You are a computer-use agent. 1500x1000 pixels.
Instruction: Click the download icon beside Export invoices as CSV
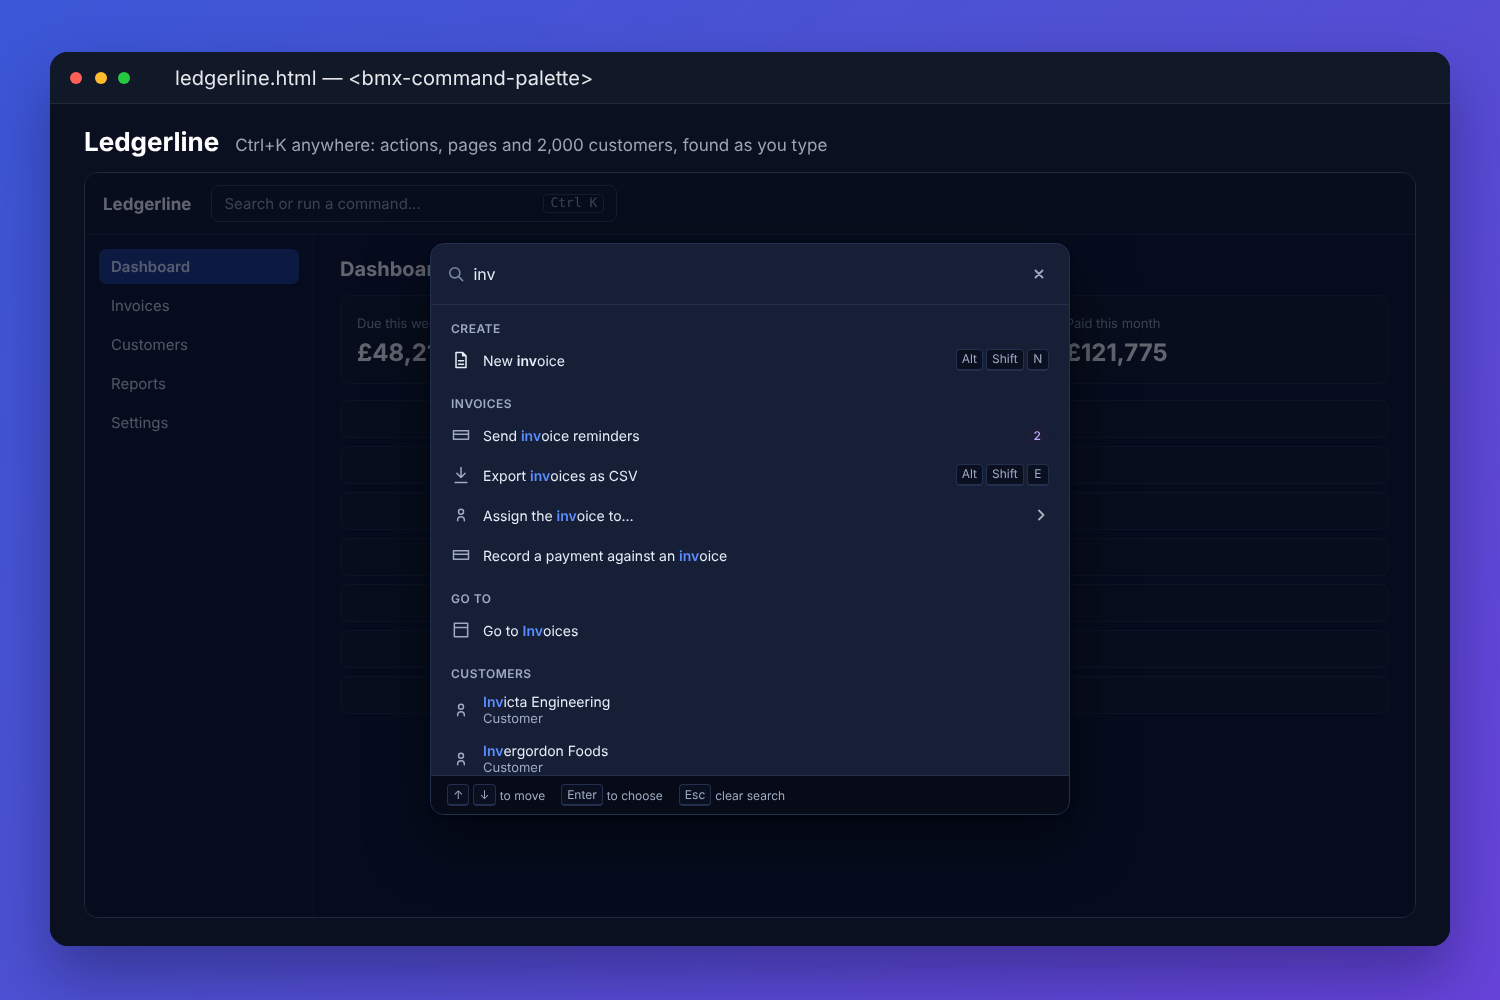click(461, 475)
